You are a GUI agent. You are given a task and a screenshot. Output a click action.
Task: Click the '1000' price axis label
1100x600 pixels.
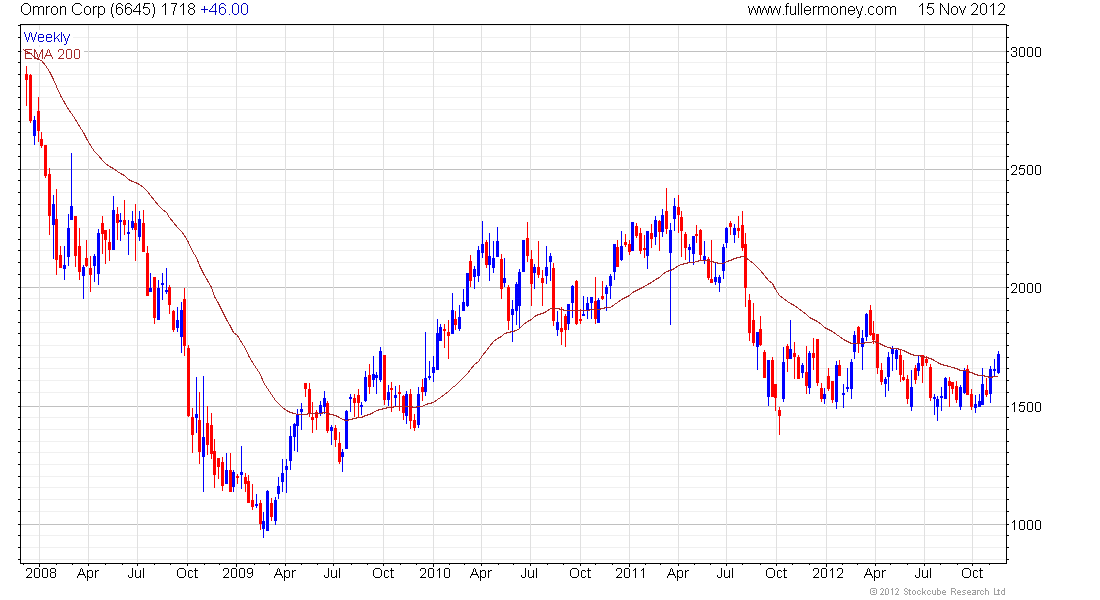point(1026,525)
